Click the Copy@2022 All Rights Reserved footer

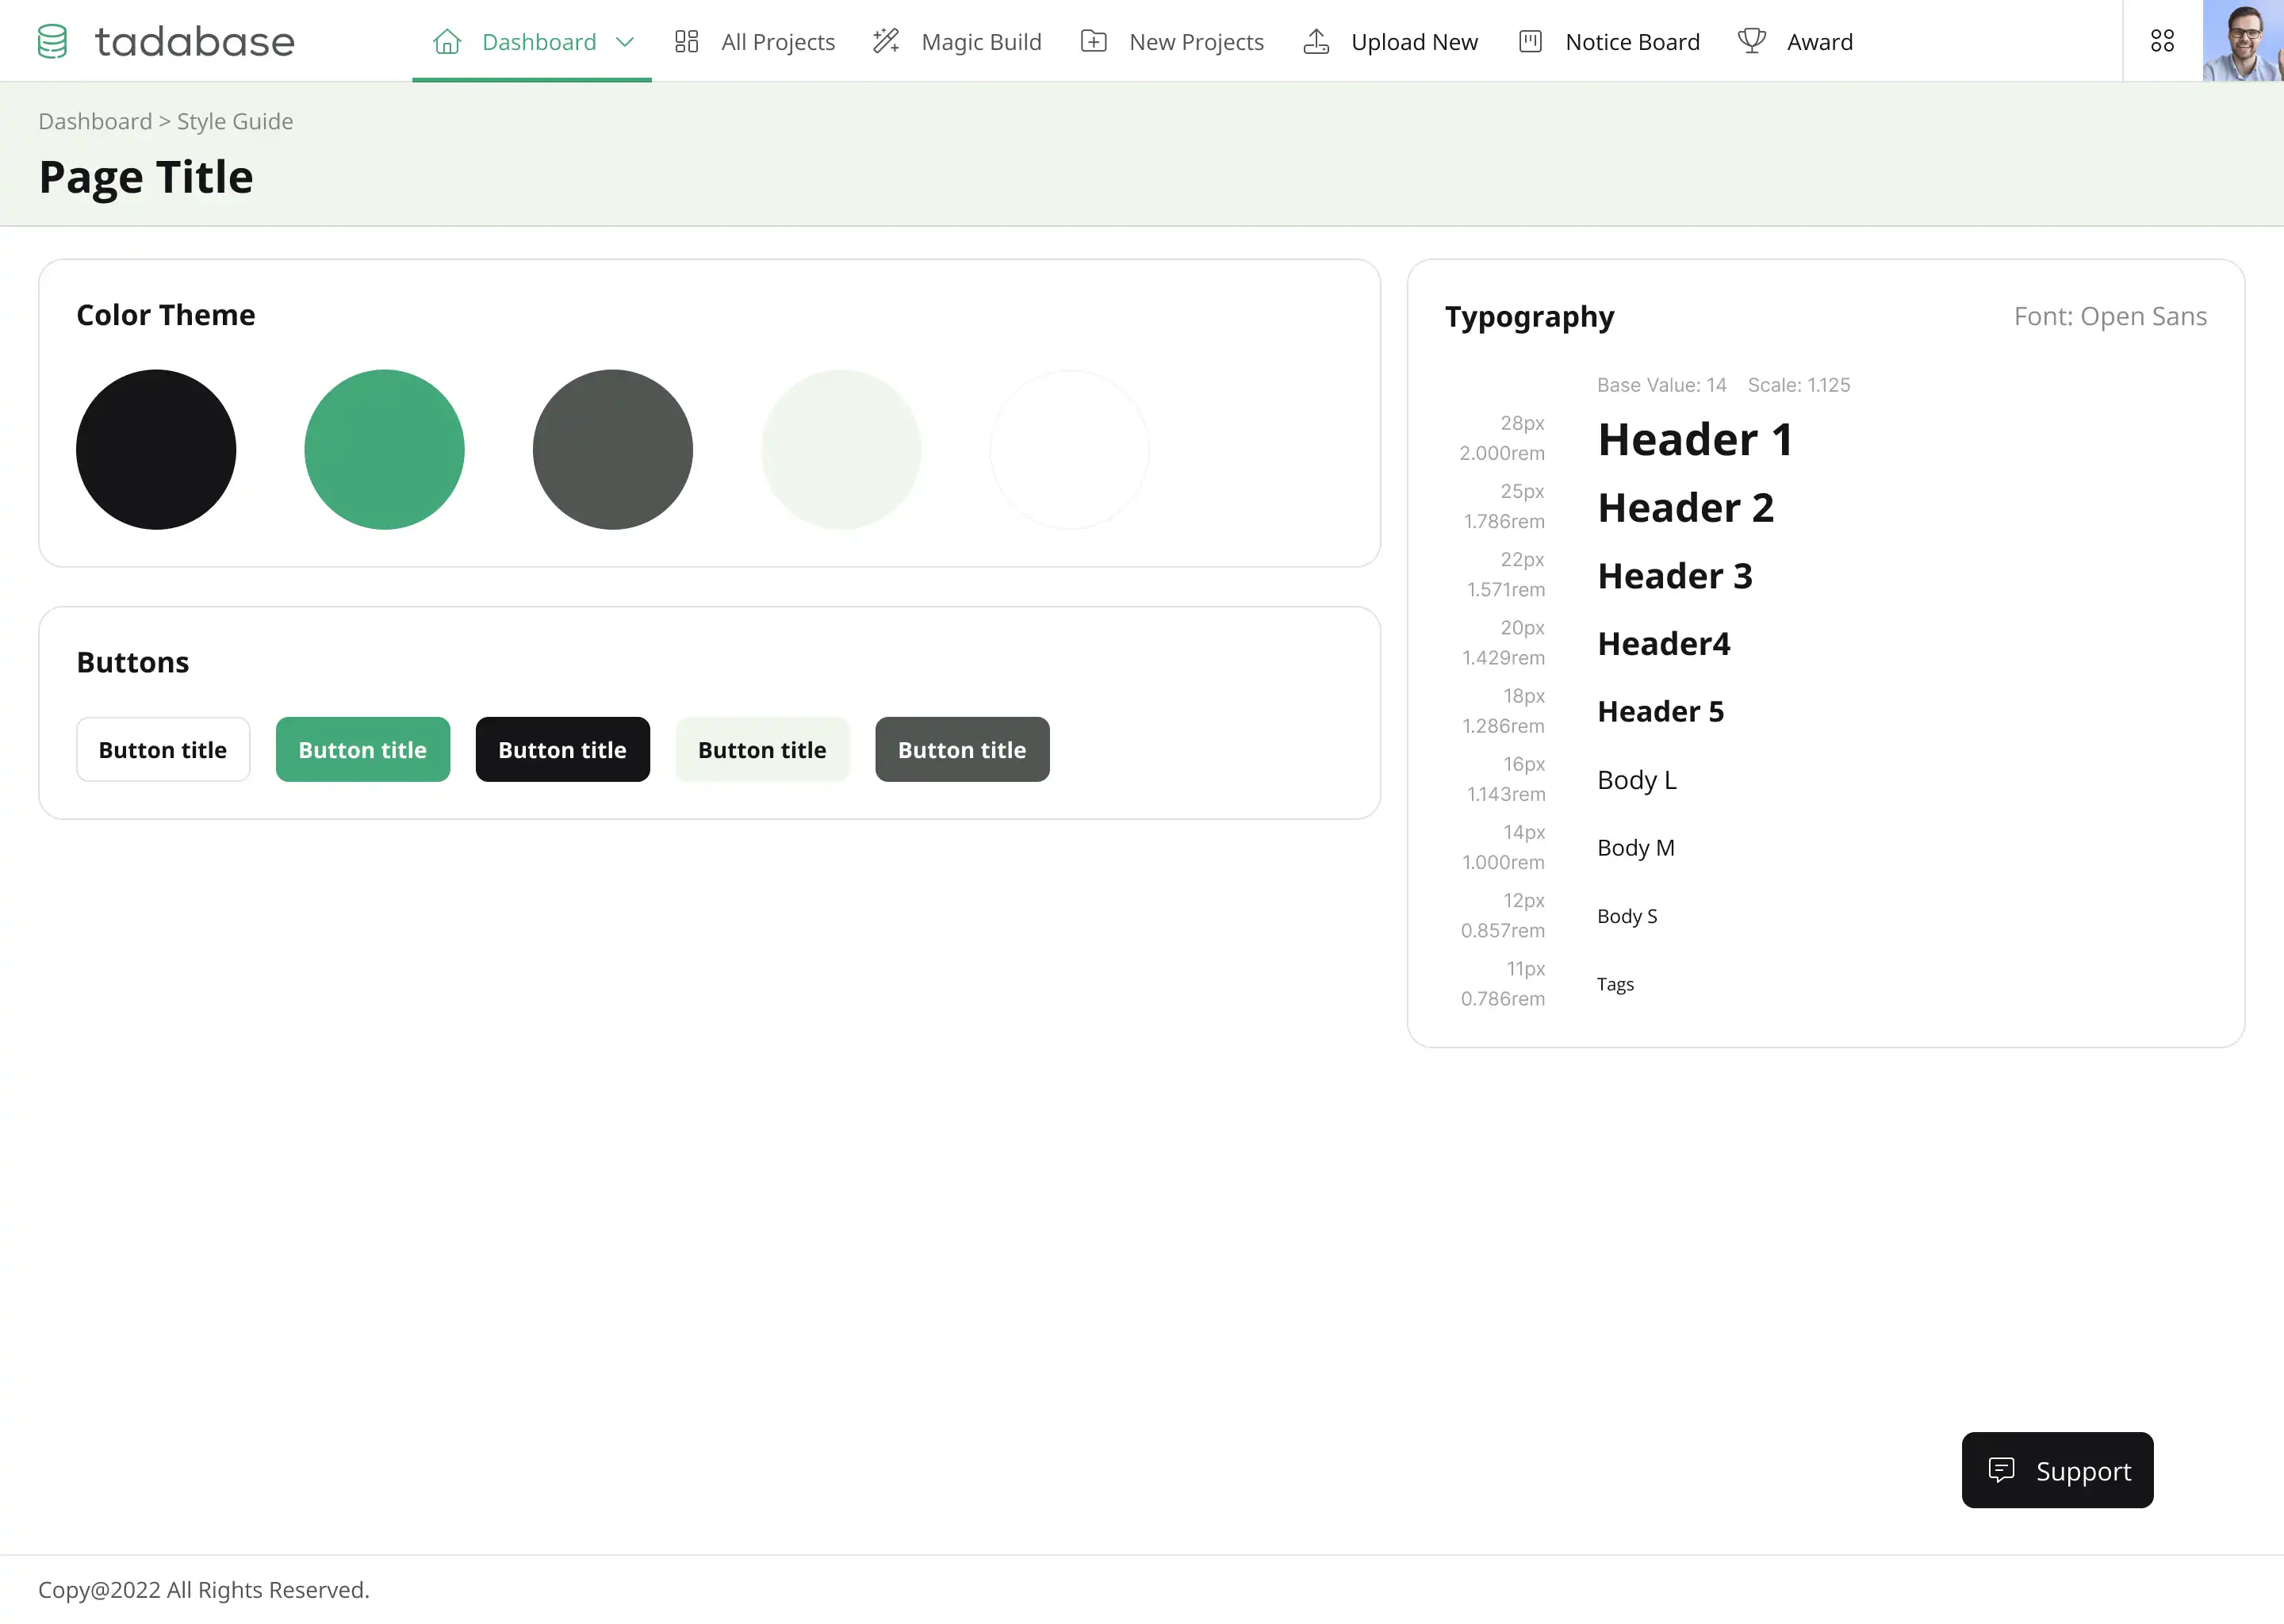point(204,1589)
